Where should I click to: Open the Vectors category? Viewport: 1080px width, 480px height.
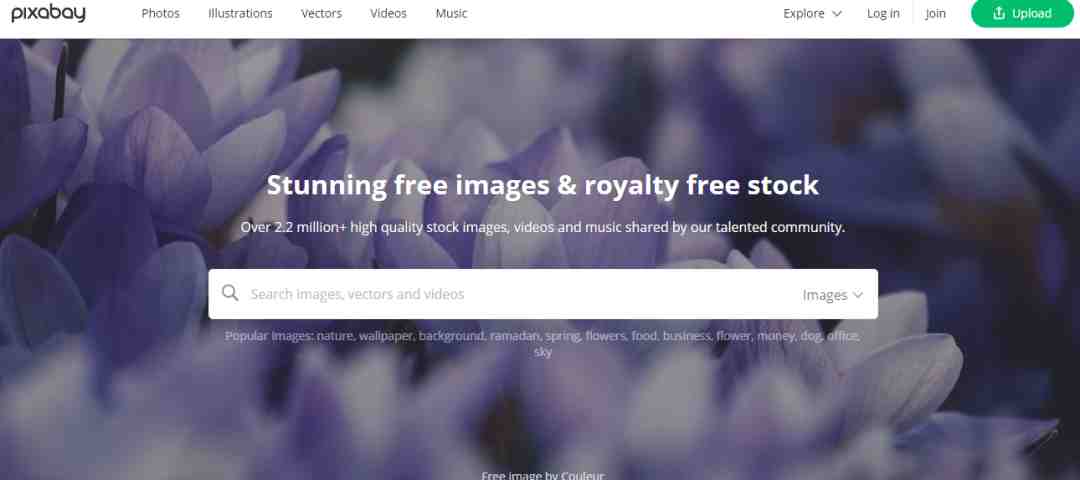[x=322, y=13]
